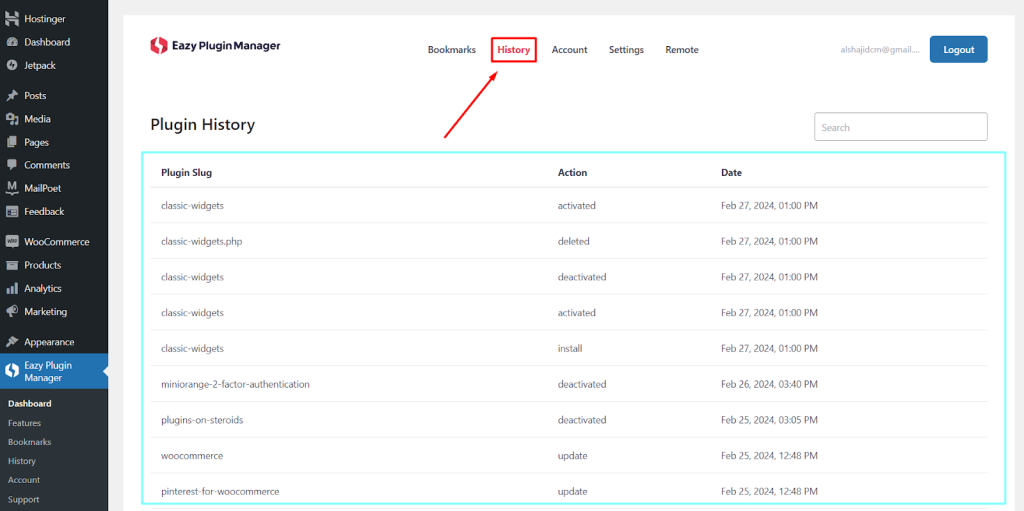Click the Logout button
This screenshot has width=1024, height=511.
(x=959, y=50)
